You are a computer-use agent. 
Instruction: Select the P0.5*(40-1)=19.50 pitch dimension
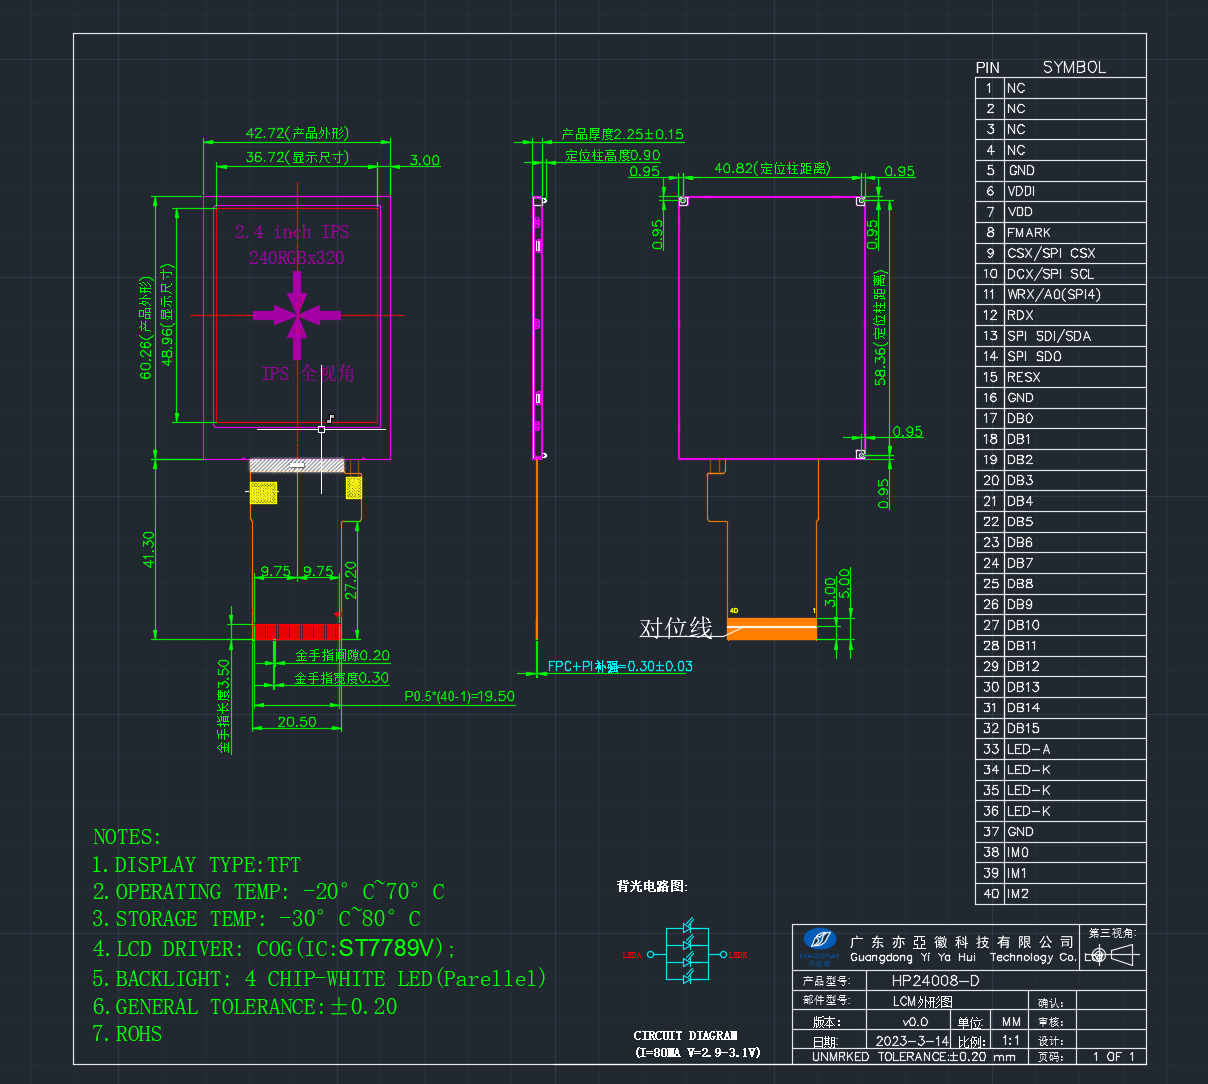(459, 696)
